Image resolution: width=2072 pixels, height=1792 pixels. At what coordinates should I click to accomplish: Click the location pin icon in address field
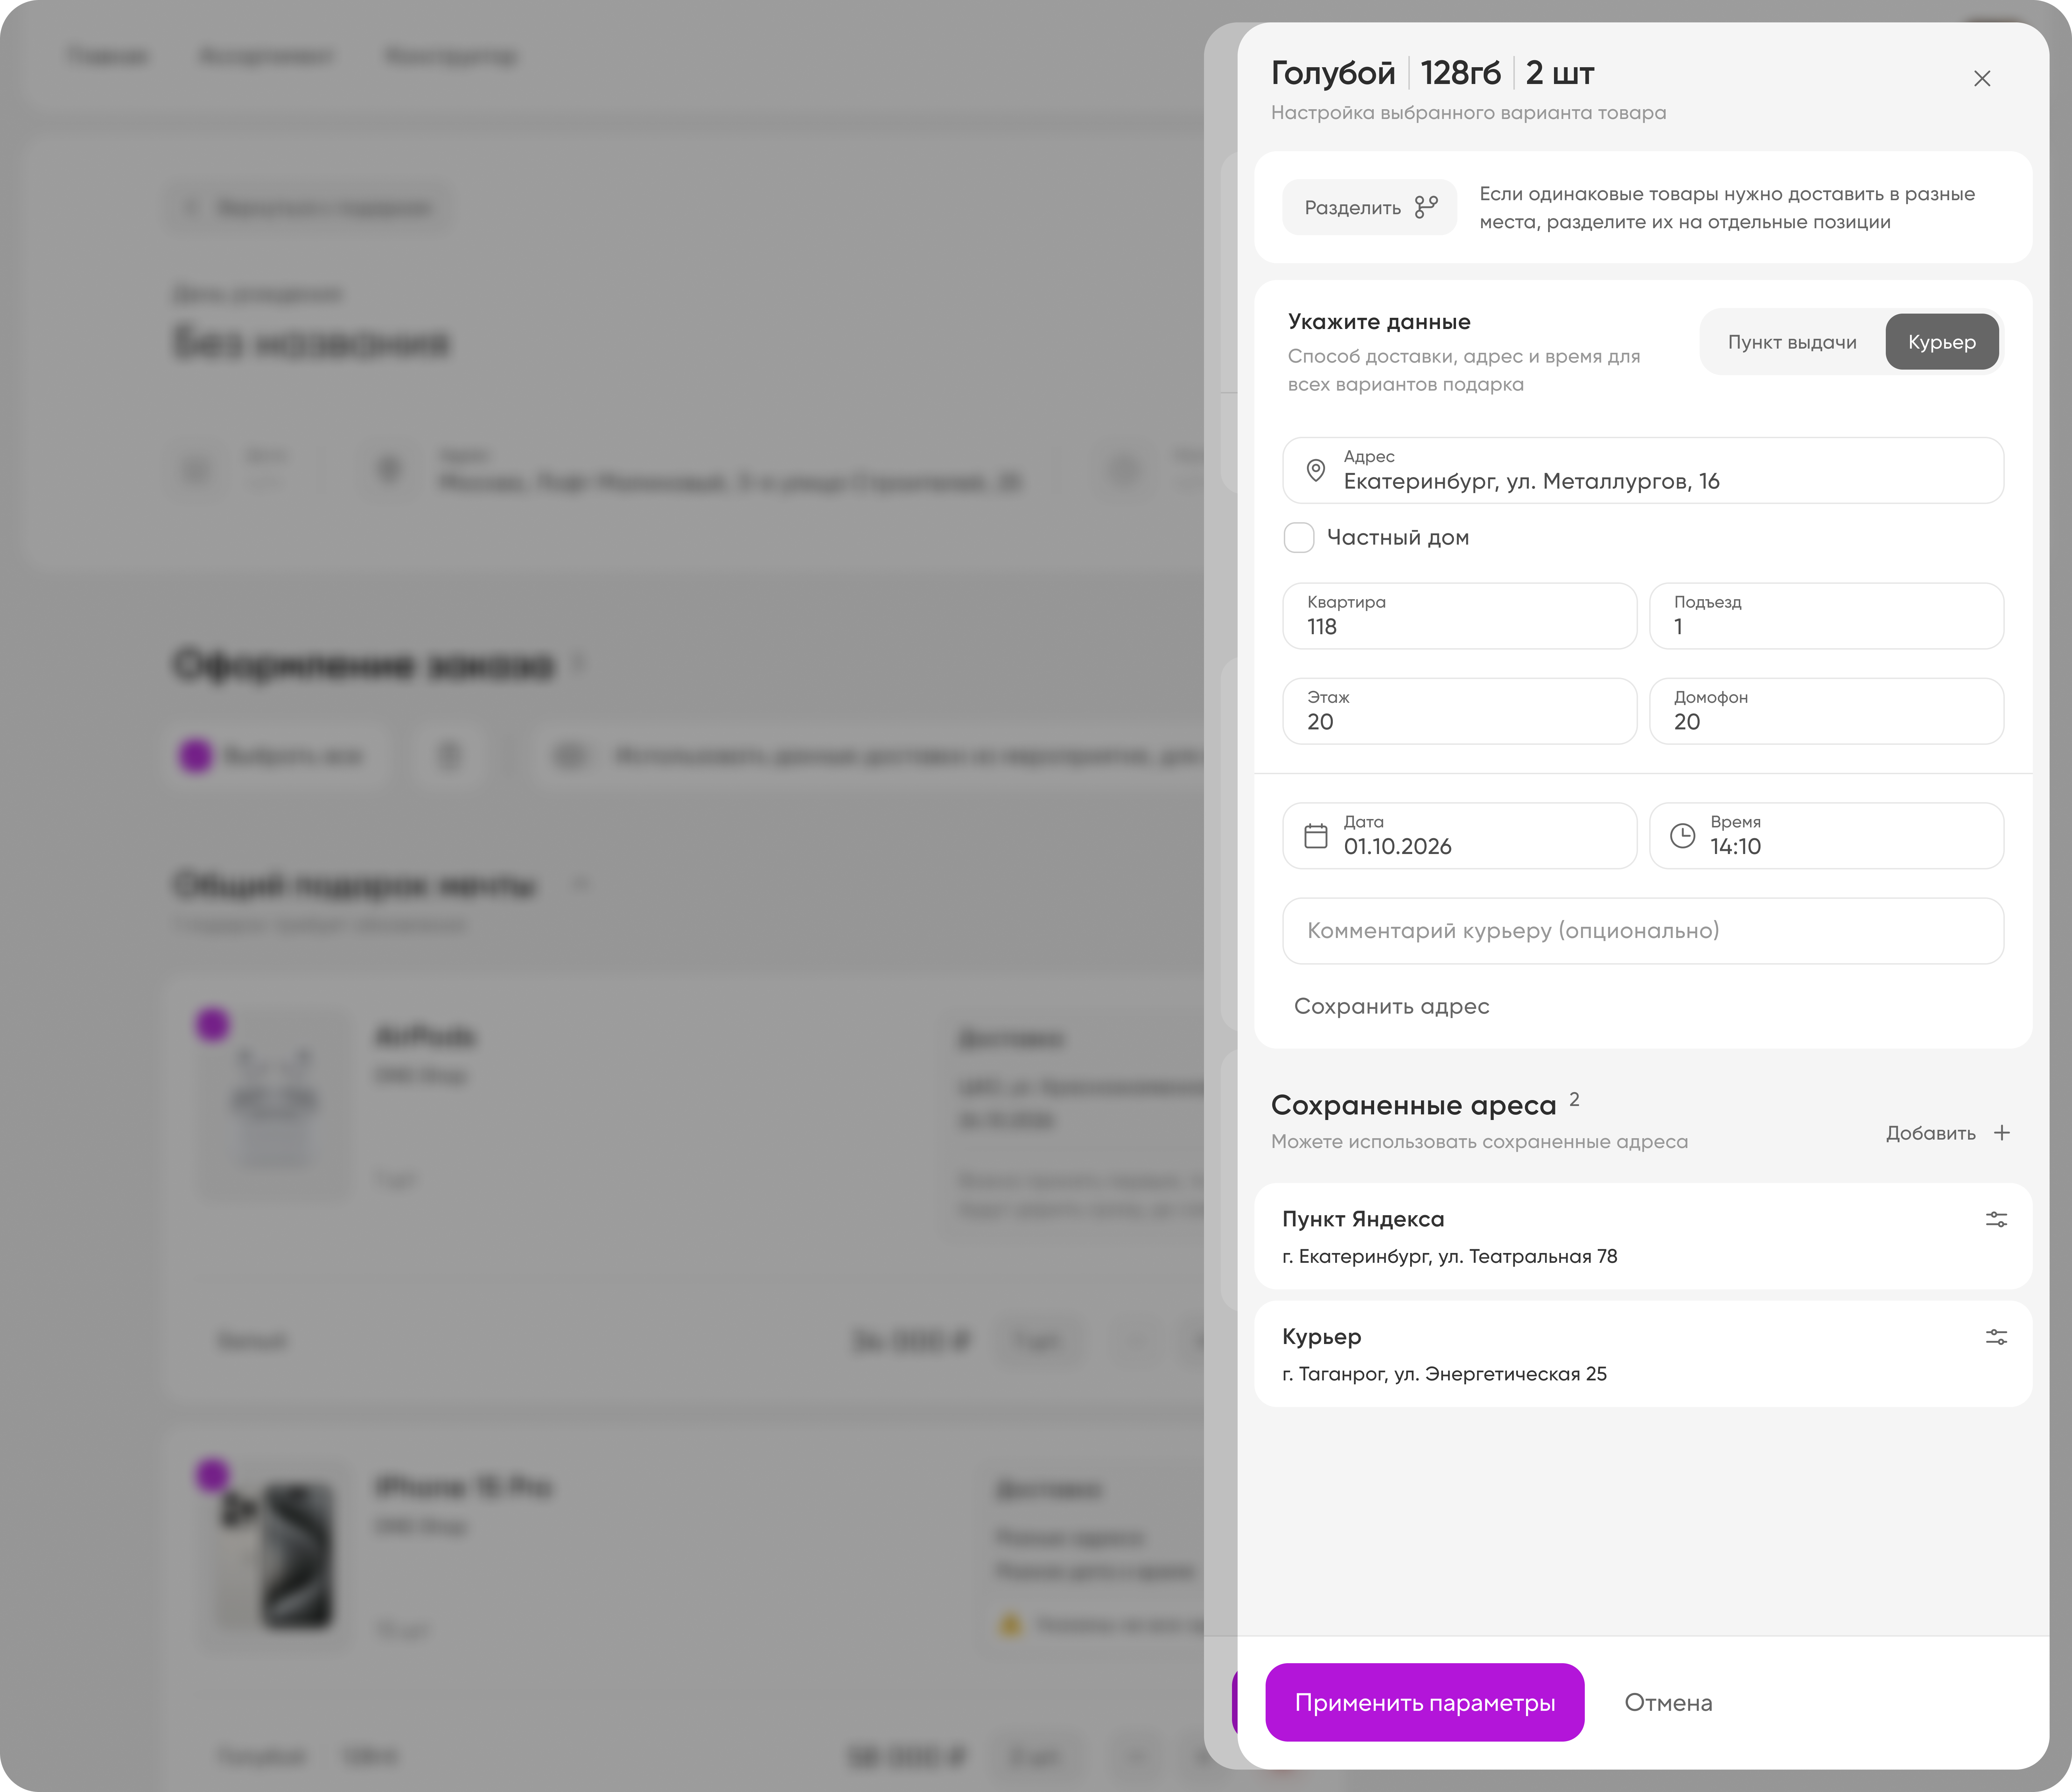pos(1316,470)
